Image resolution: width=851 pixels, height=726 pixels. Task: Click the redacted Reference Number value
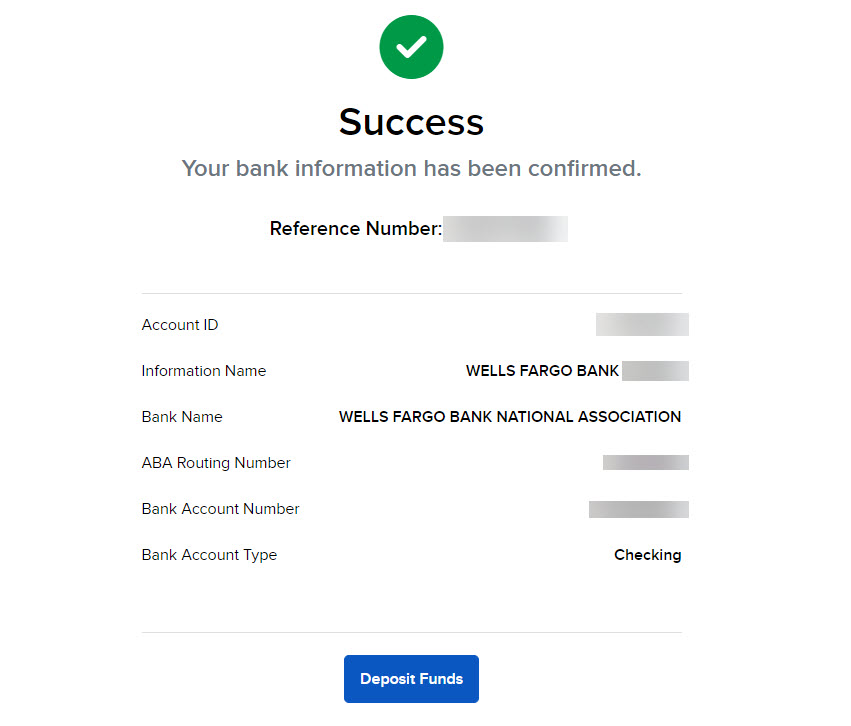[x=505, y=228]
